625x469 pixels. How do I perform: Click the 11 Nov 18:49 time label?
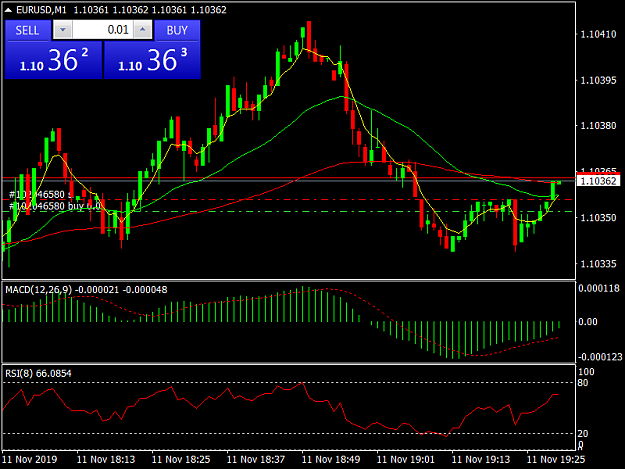pyautogui.click(x=331, y=459)
